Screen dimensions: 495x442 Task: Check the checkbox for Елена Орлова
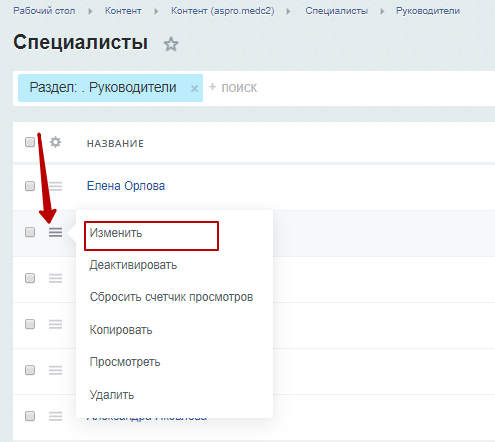30,186
